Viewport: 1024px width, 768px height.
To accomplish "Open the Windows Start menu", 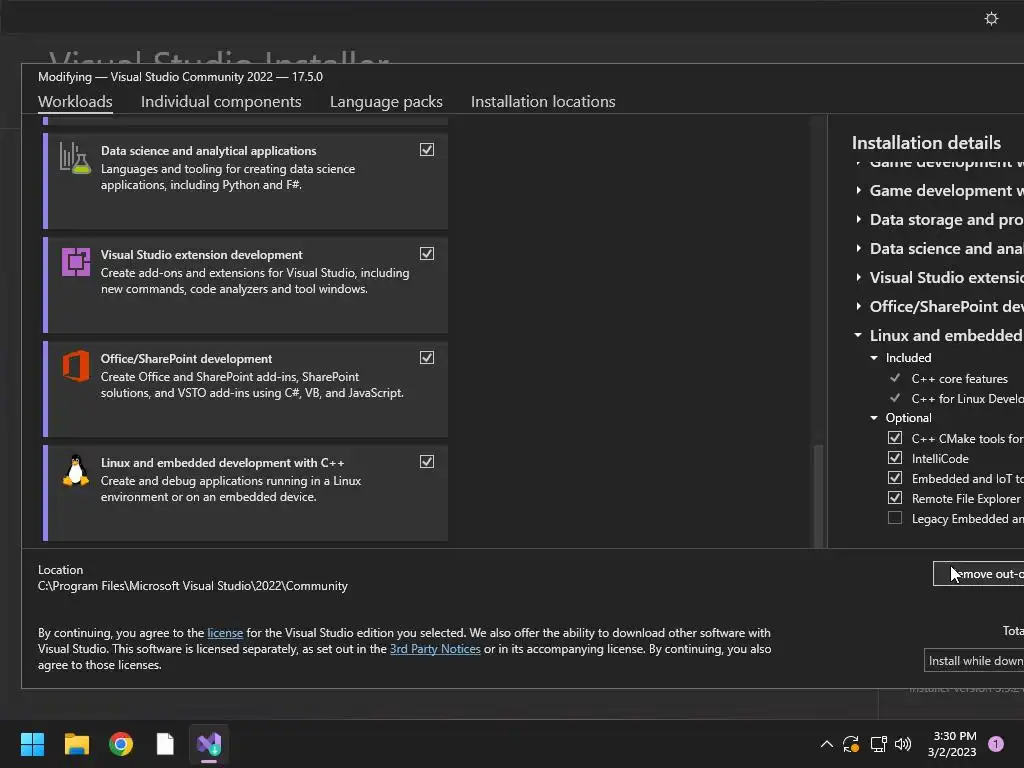I will pyautogui.click(x=32, y=744).
